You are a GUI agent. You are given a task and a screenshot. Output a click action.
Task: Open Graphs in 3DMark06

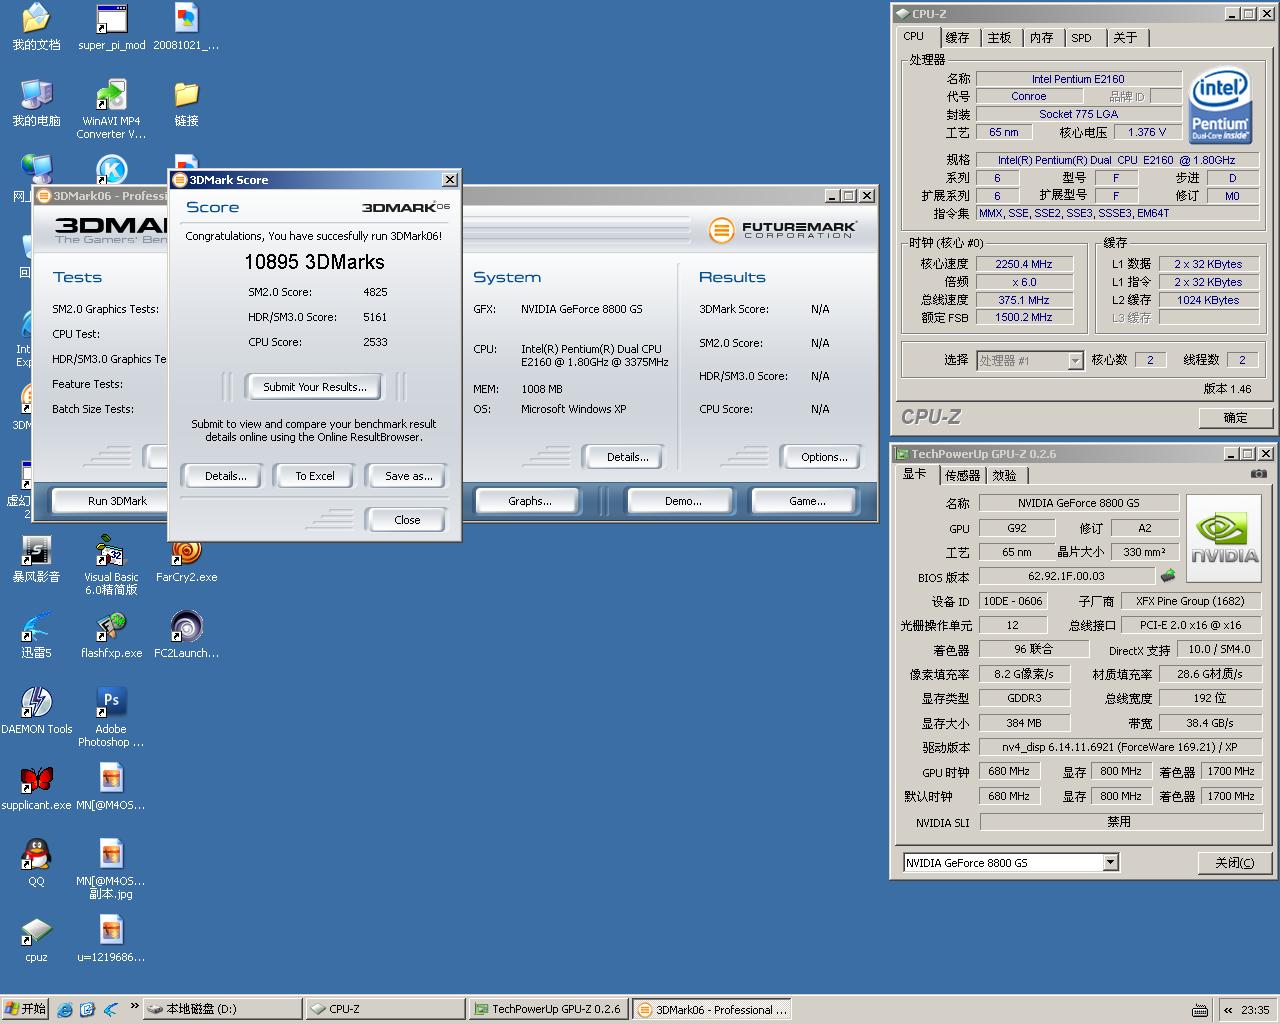click(529, 501)
